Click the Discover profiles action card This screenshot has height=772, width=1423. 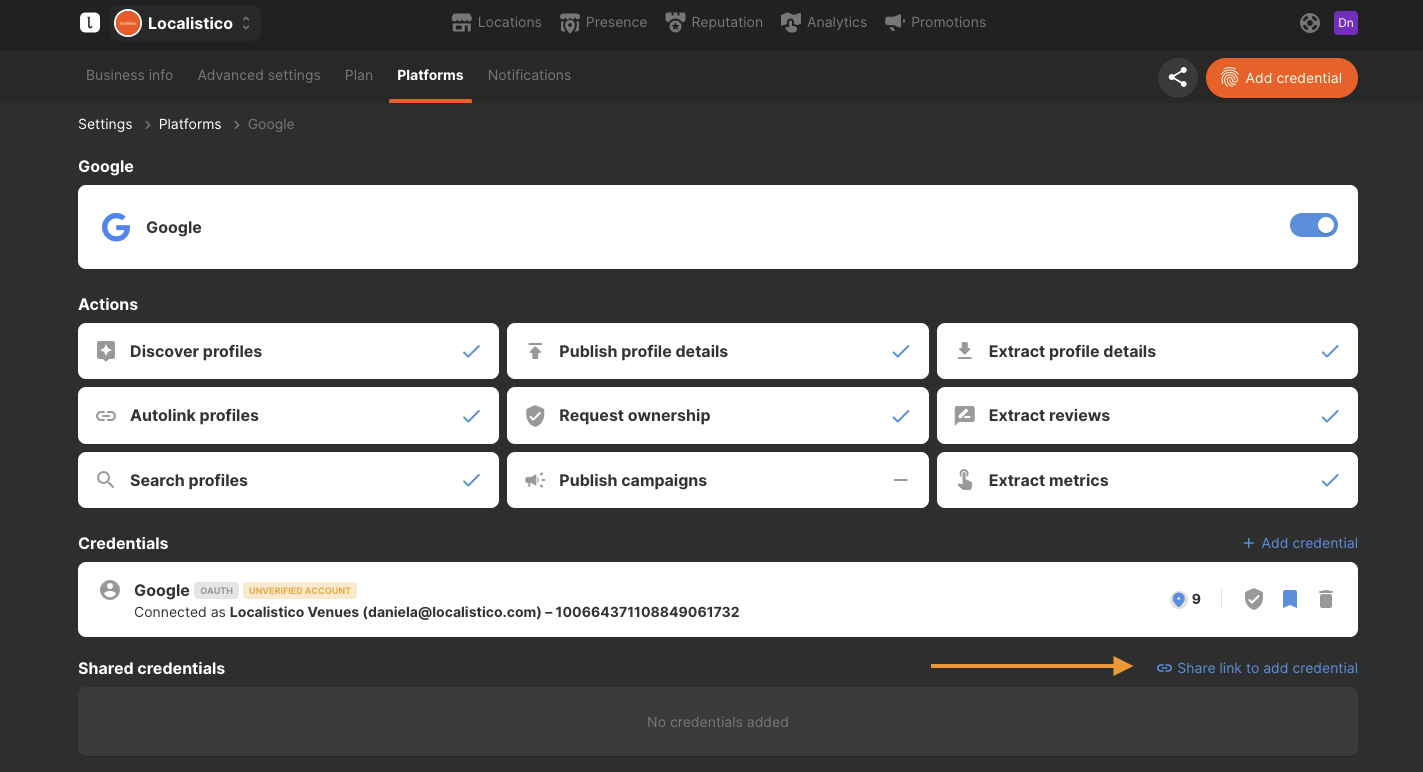(x=288, y=351)
